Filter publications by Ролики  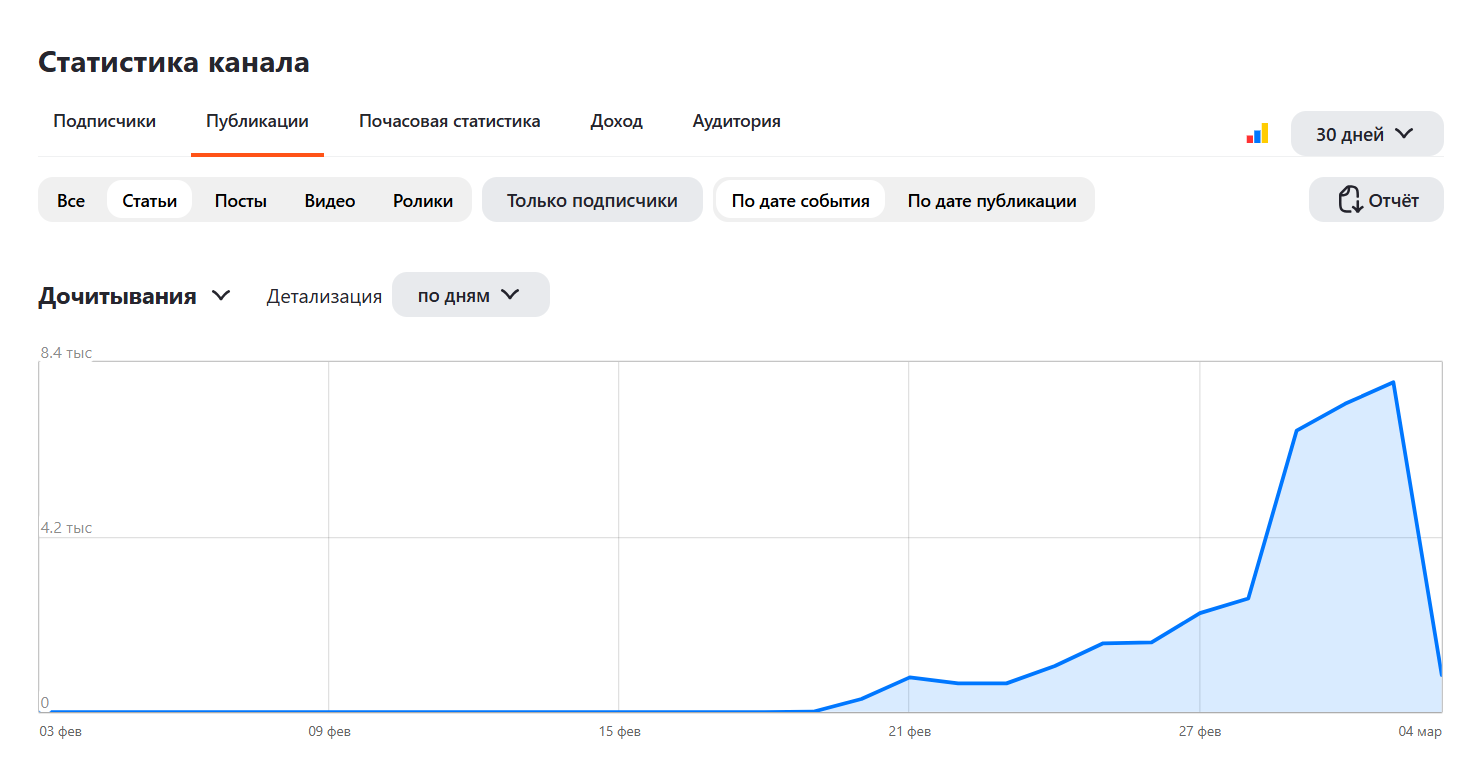point(422,200)
